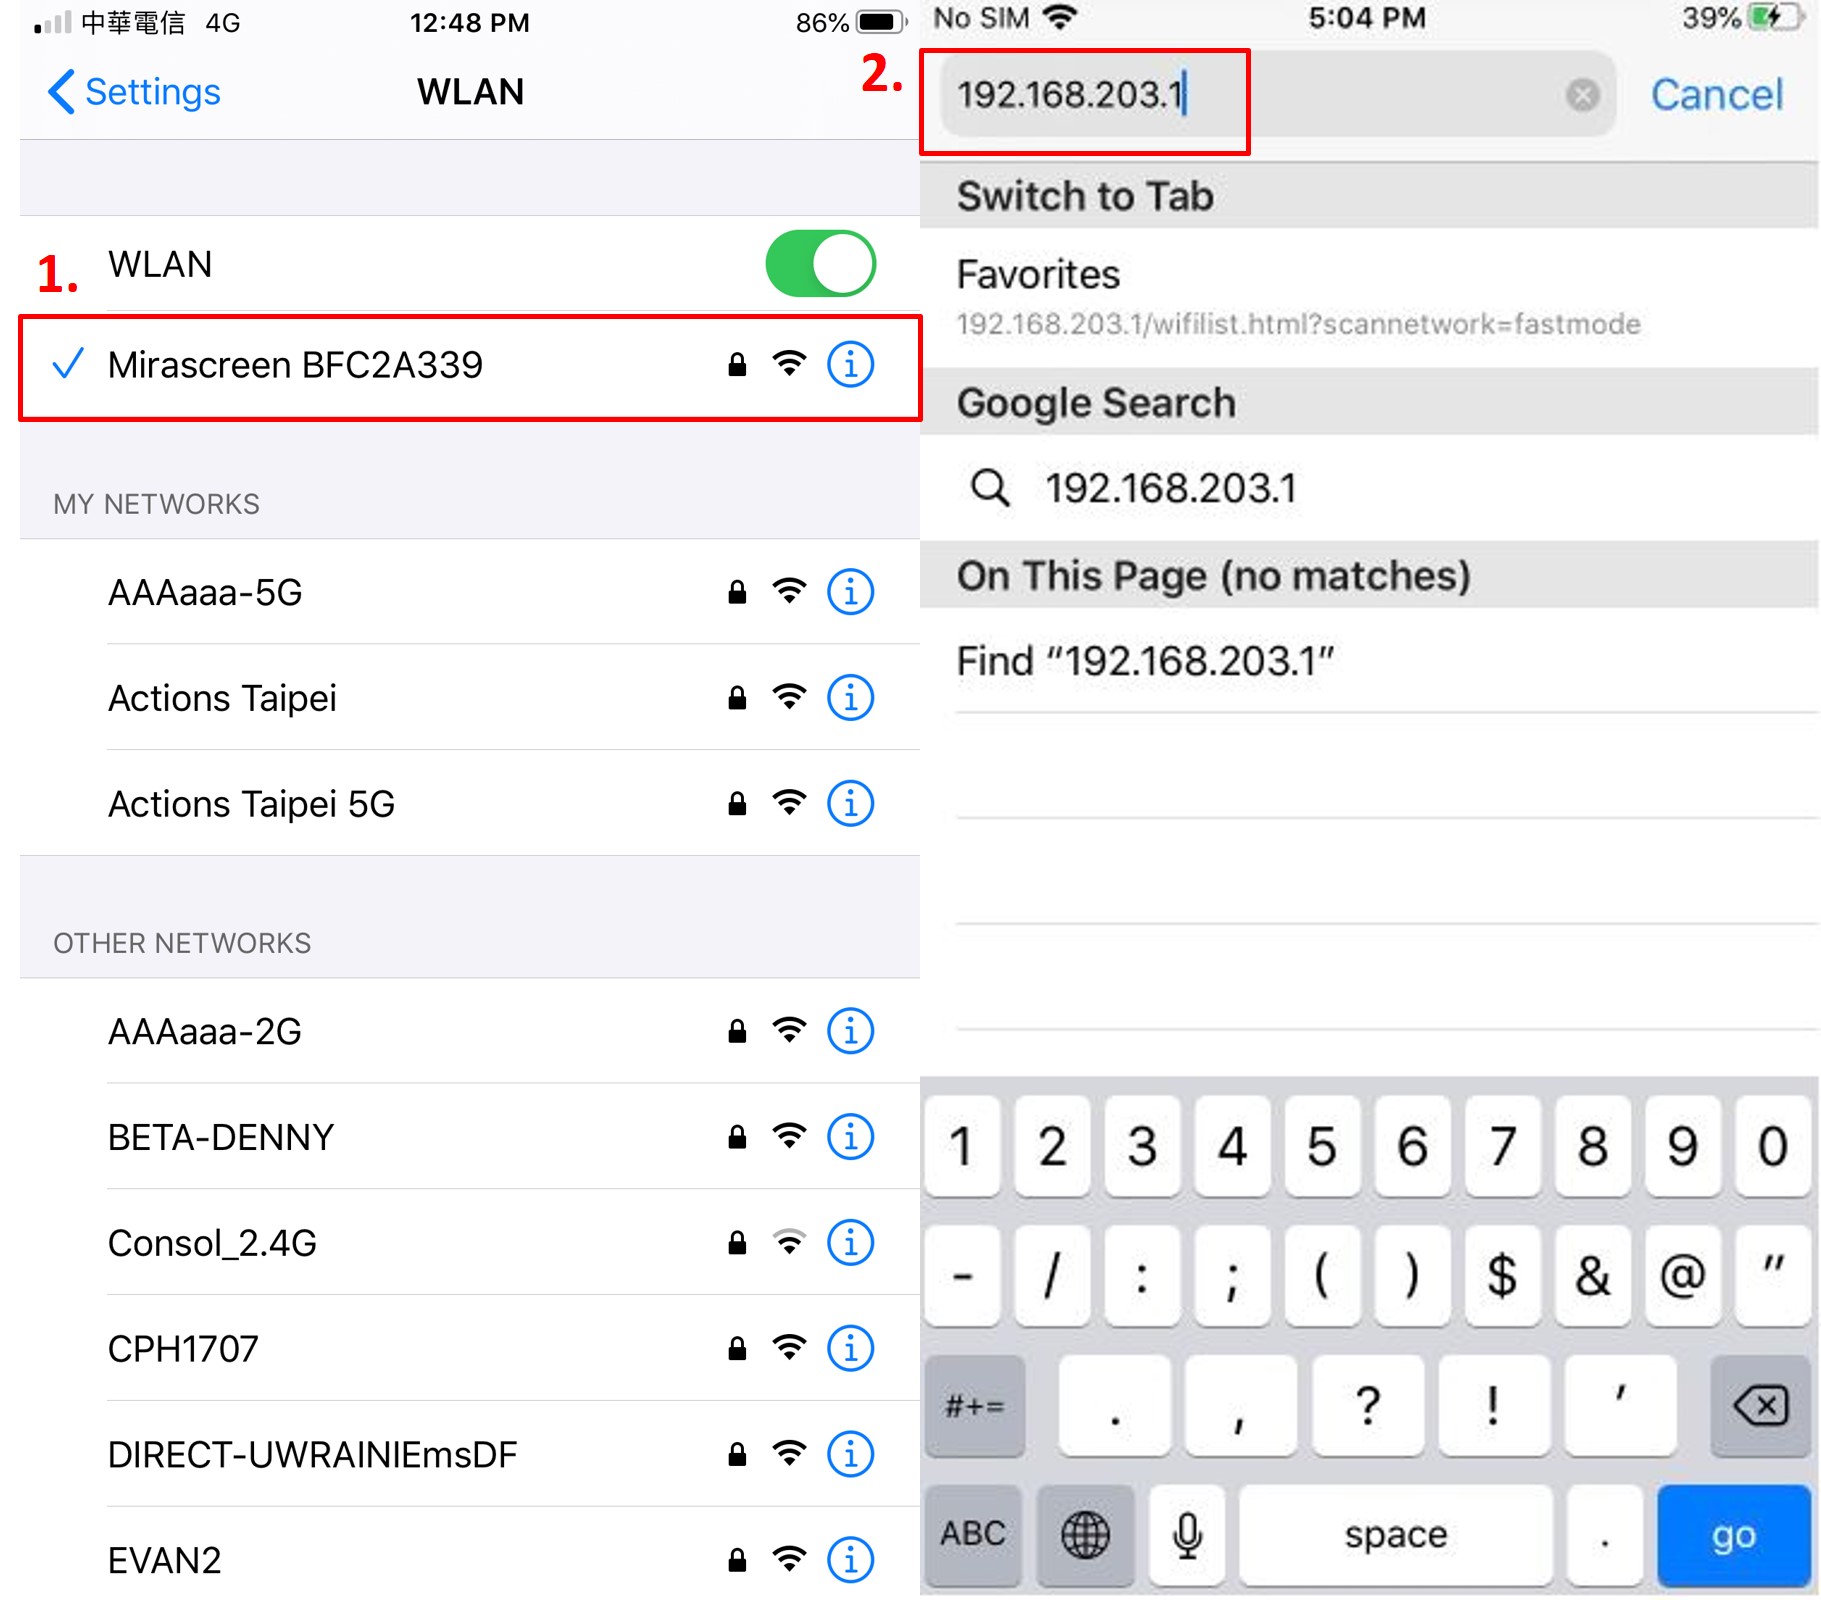Tap the microphone dictation key
Image resolution: width=1821 pixels, height=1600 pixels.
tap(1187, 1534)
